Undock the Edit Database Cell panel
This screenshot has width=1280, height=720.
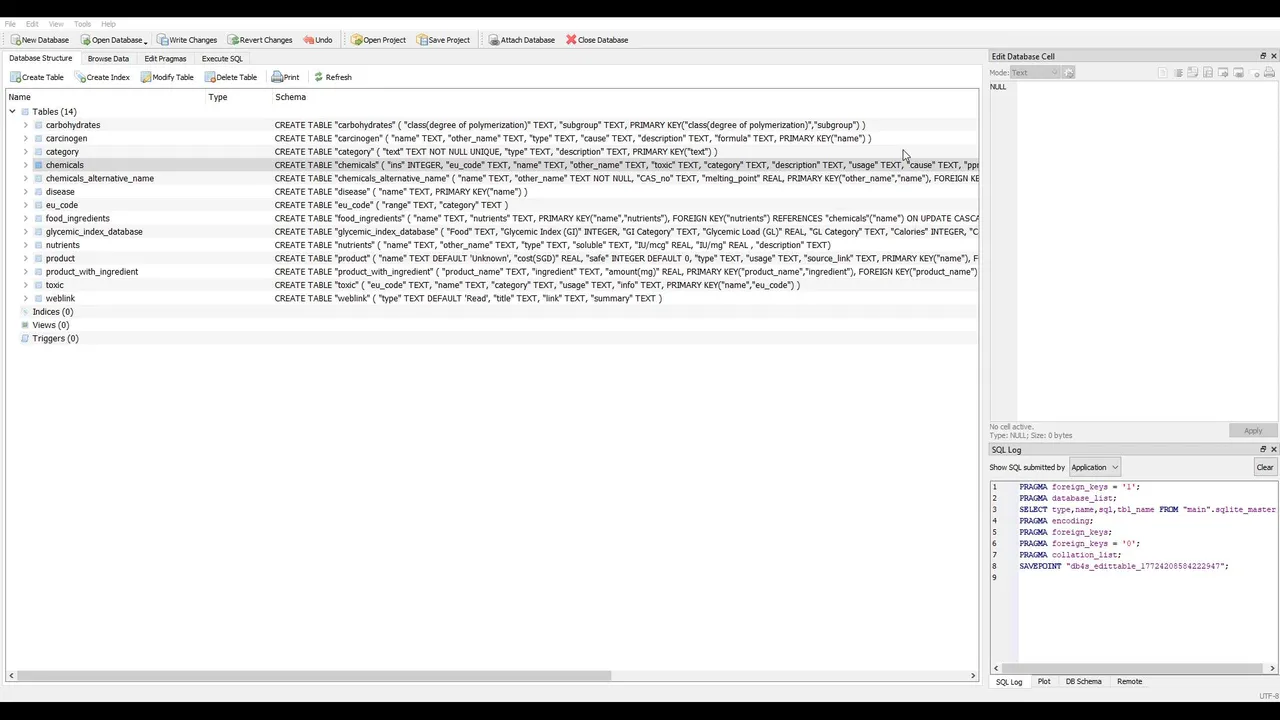pos(1262,56)
